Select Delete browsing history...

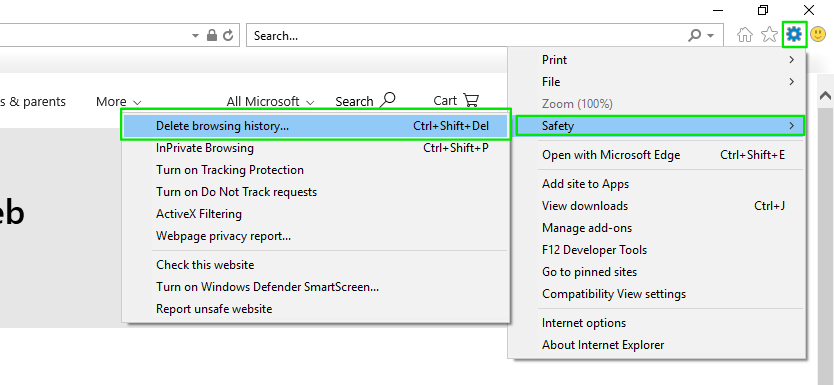(316, 126)
